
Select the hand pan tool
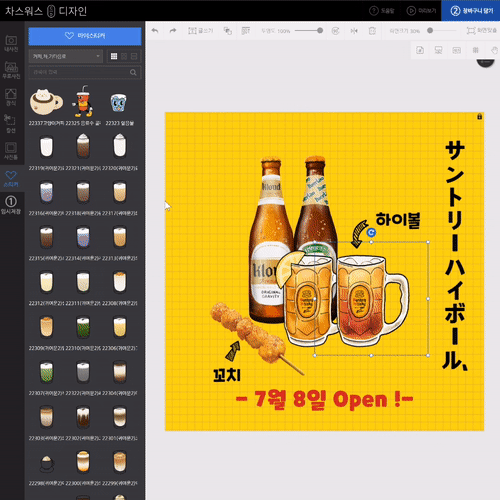click(494, 50)
